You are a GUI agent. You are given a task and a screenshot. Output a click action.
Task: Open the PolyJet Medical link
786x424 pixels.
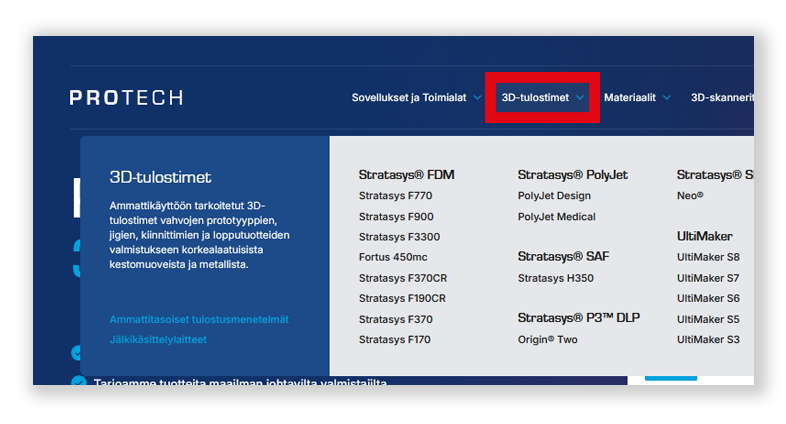tap(556, 217)
